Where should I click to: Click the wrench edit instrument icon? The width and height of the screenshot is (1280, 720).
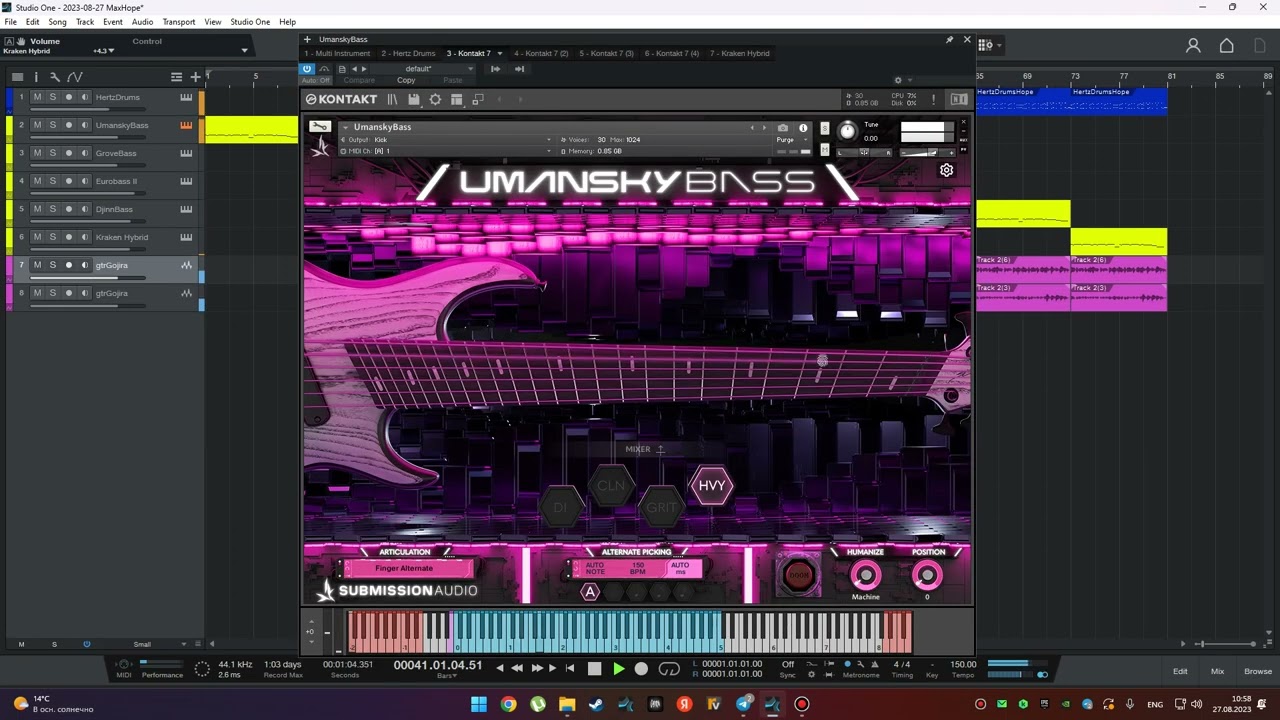point(320,127)
